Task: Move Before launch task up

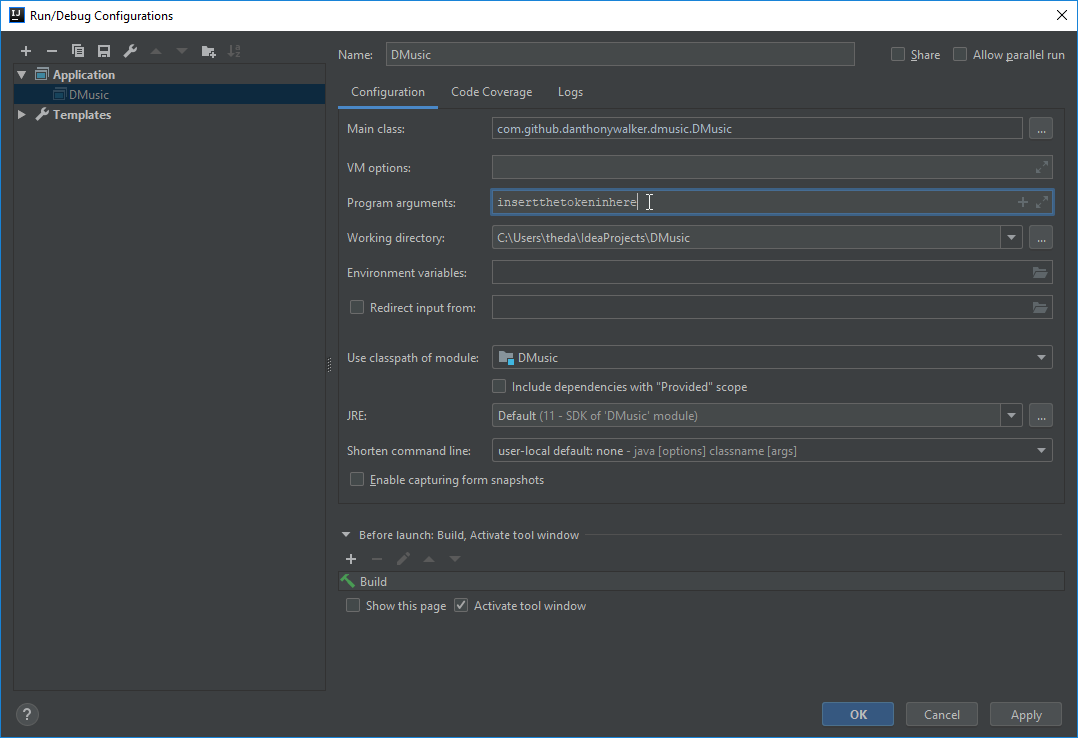Action: point(429,559)
